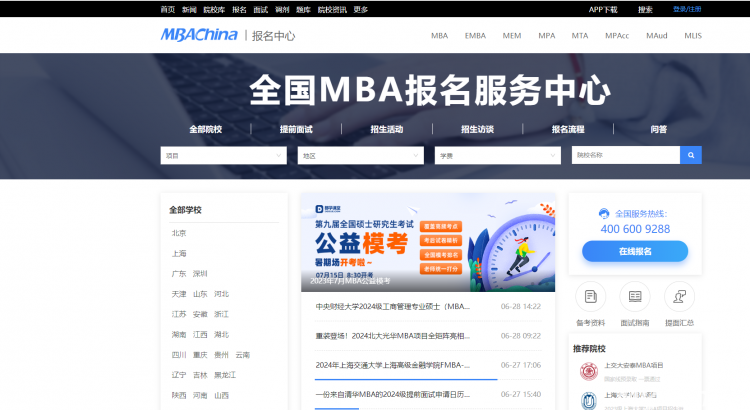Click the 报名中心 heading text
750x410 pixels.
click(x=274, y=36)
